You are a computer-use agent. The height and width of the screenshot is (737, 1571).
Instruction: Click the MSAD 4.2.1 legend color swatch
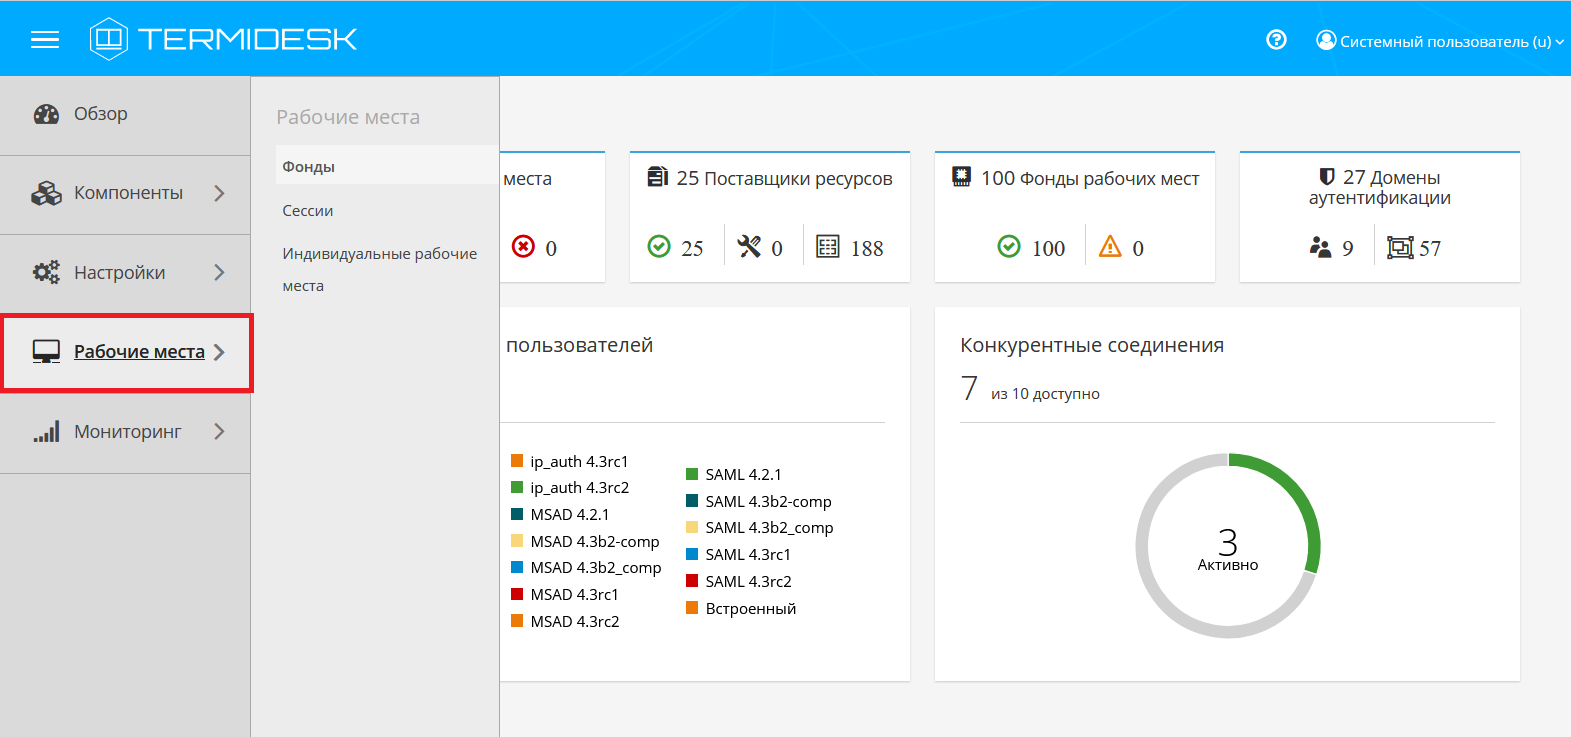tap(517, 514)
